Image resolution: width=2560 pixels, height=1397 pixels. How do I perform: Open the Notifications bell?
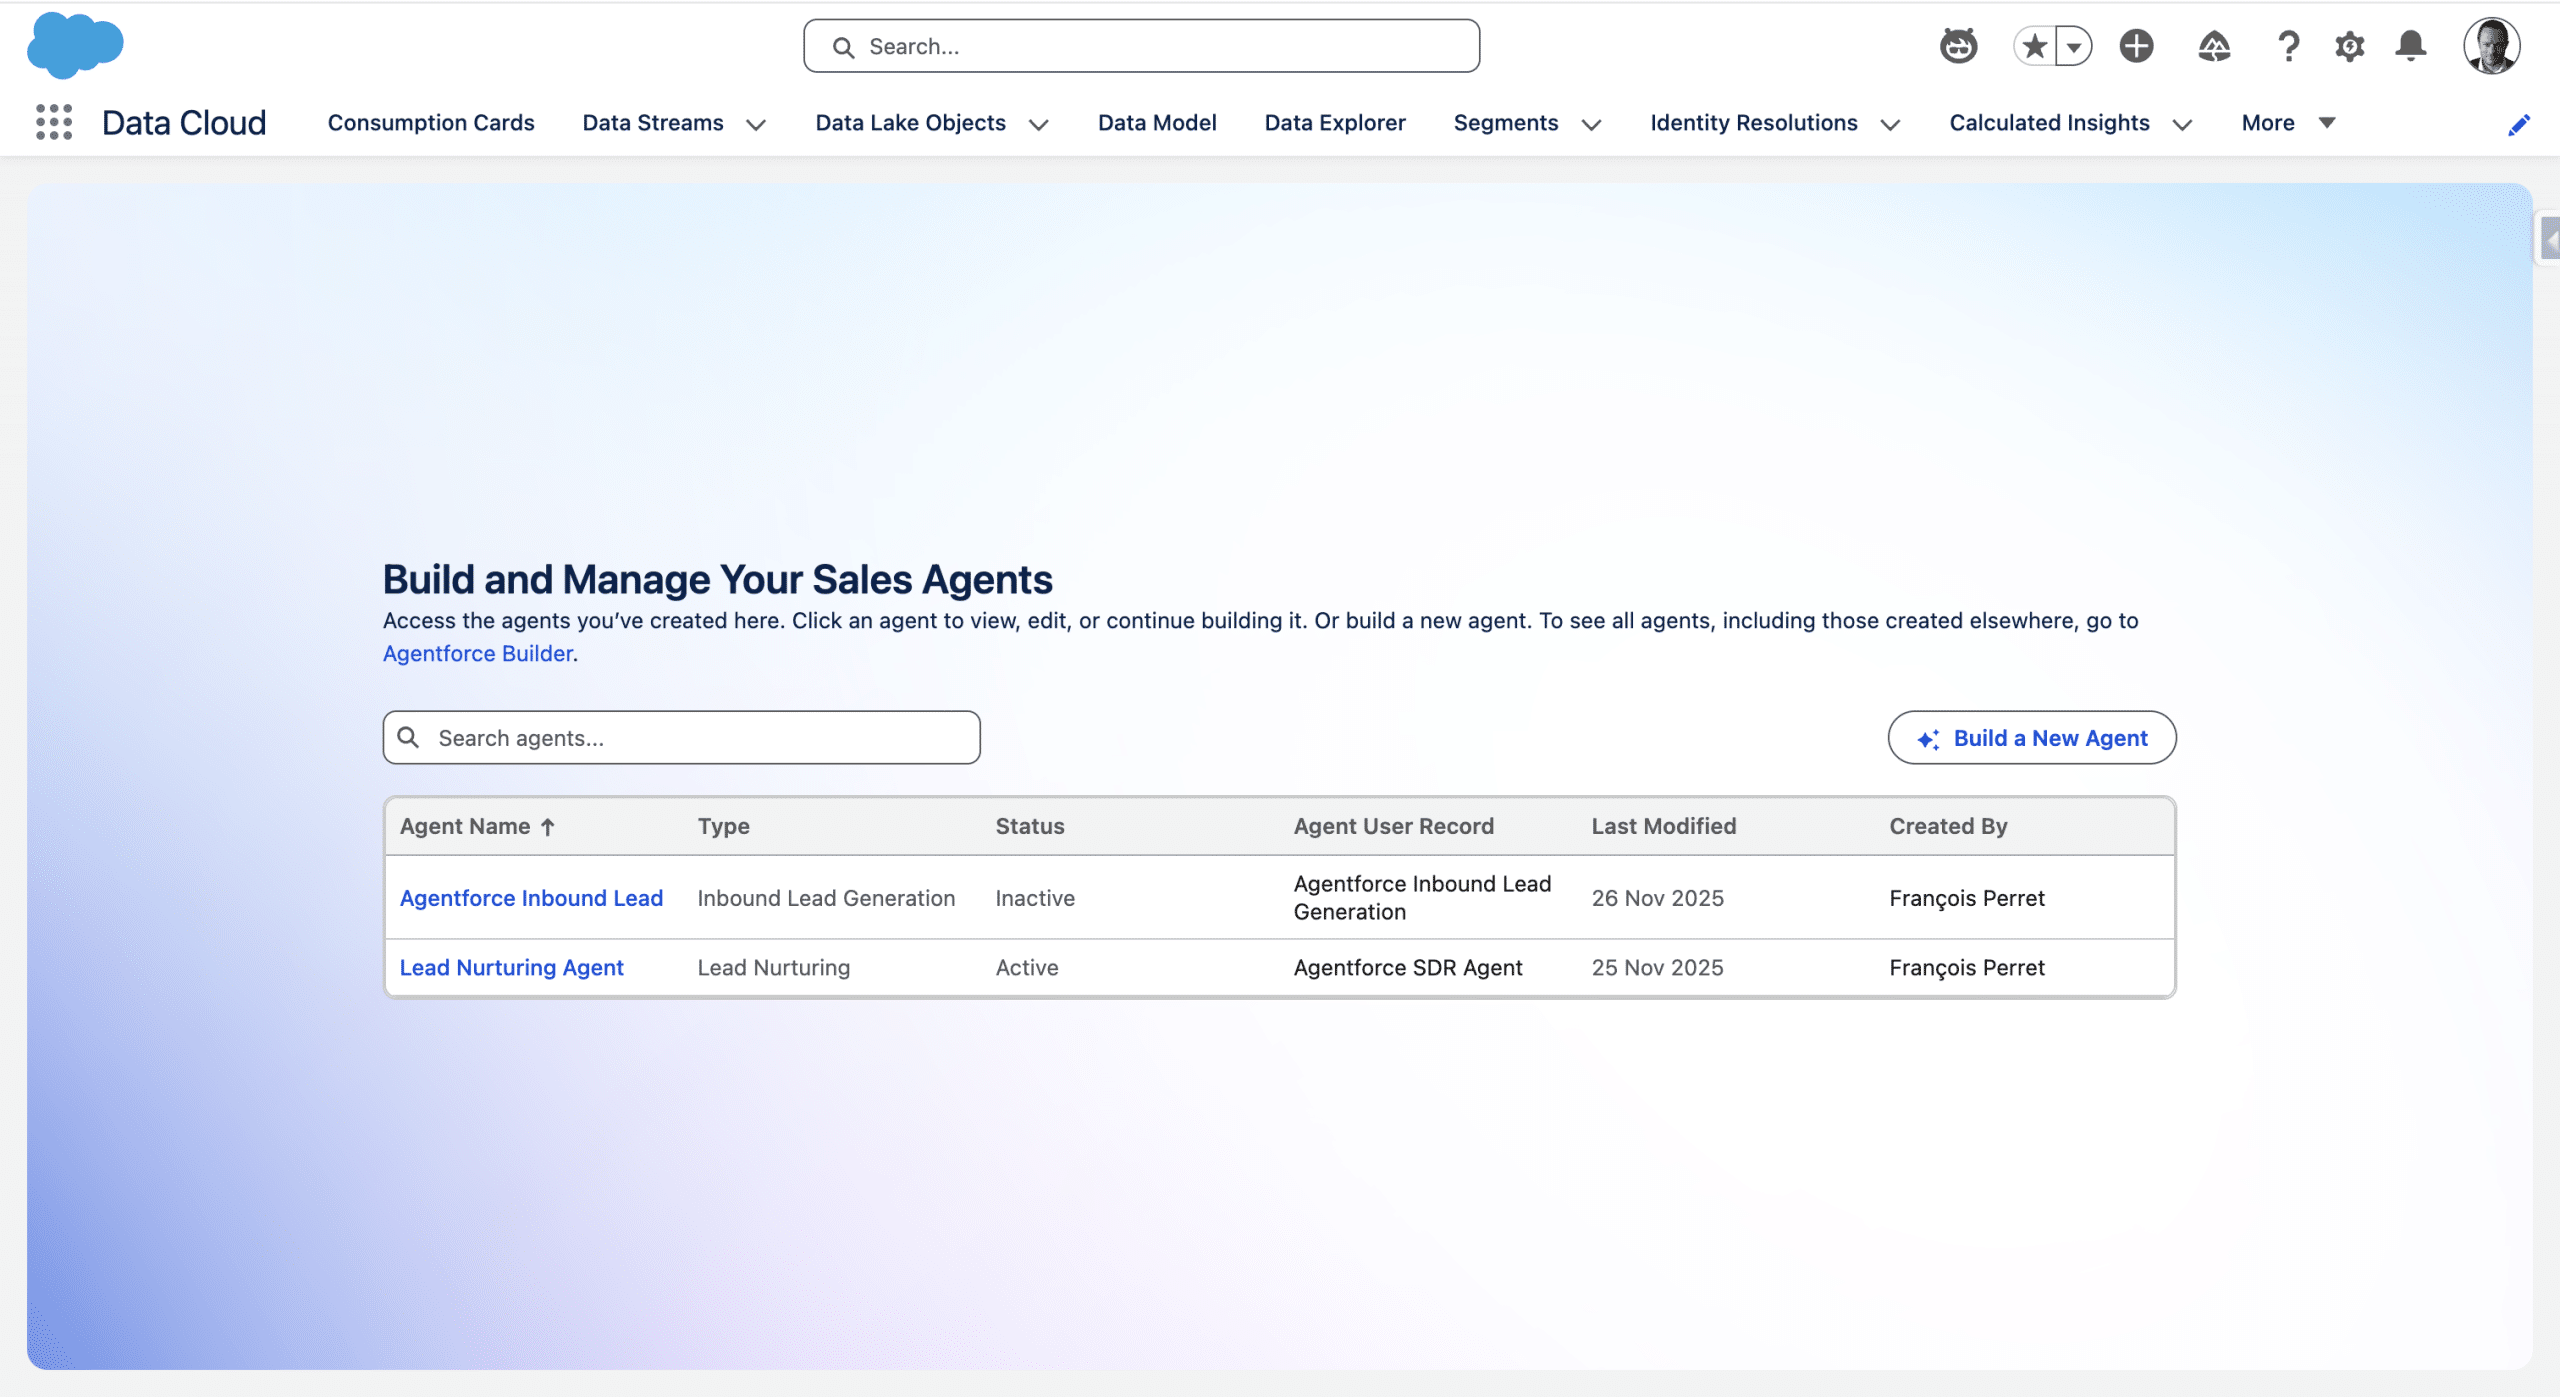(2411, 46)
